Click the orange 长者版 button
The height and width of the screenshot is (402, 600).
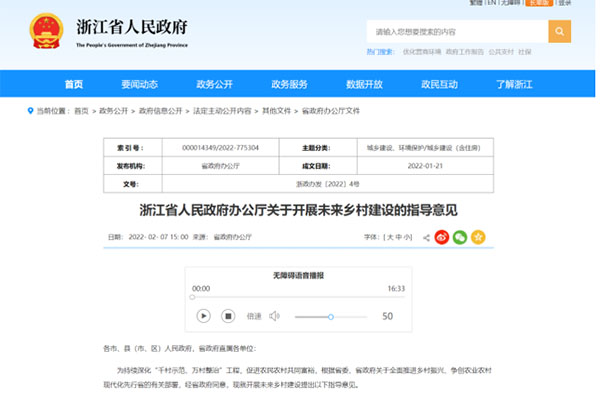coord(539,3)
